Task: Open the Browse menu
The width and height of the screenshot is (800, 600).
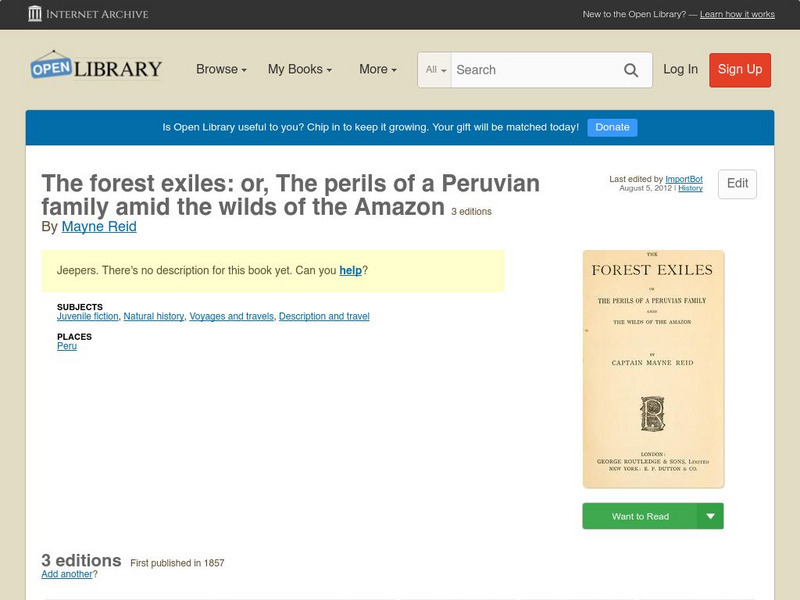Action: (x=221, y=69)
